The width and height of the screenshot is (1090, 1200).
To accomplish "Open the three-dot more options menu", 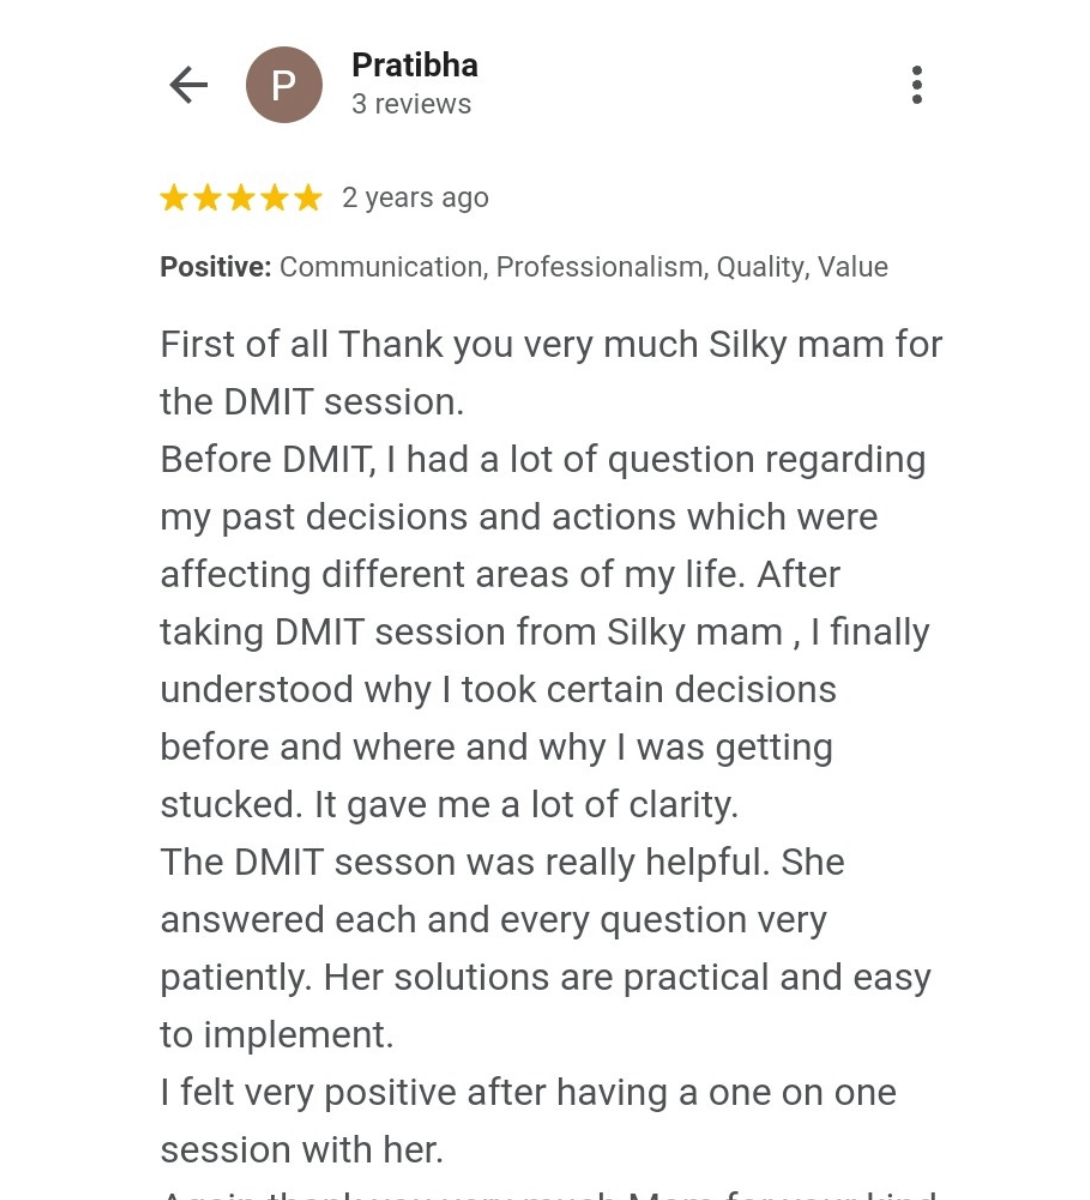I will [916, 85].
